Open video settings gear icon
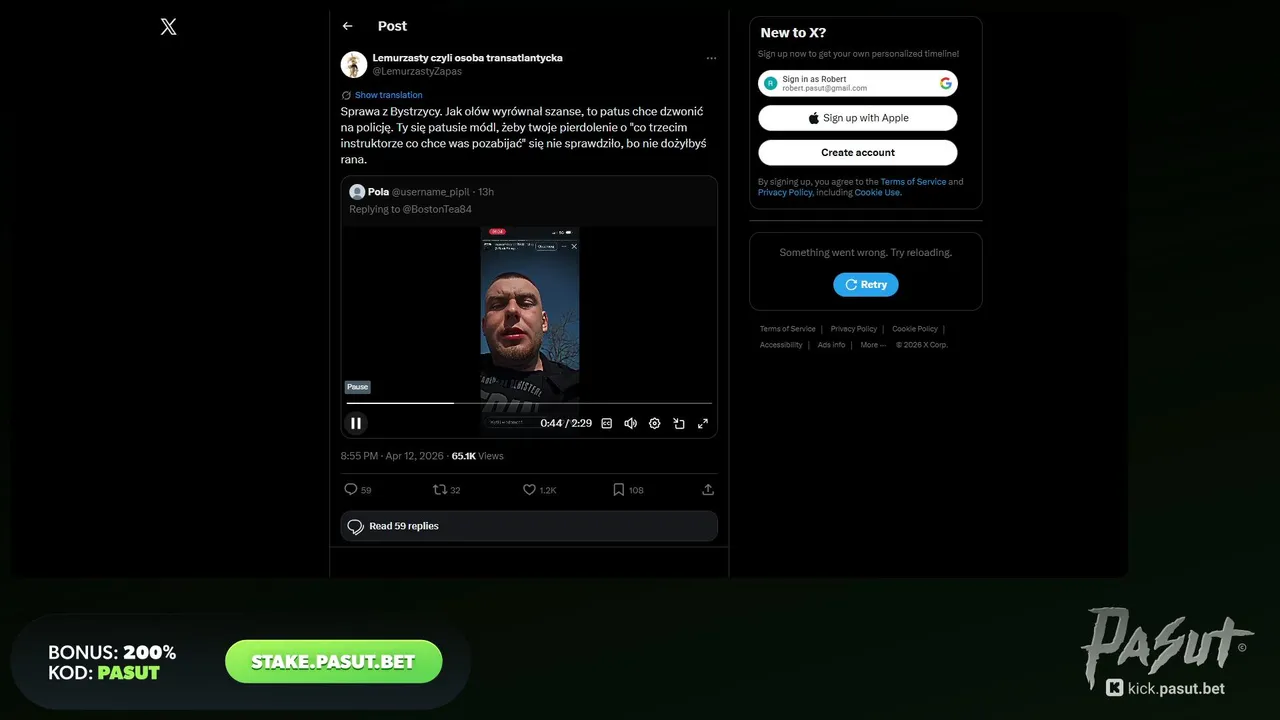Image resolution: width=1280 pixels, height=720 pixels. click(x=655, y=424)
